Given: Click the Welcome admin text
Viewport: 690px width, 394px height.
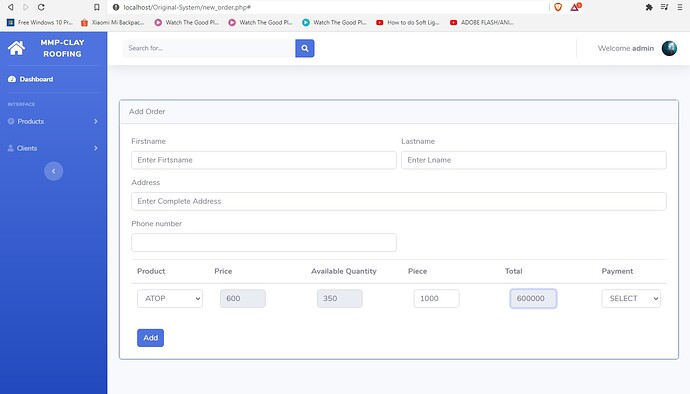Looking at the screenshot, I should pos(625,48).
